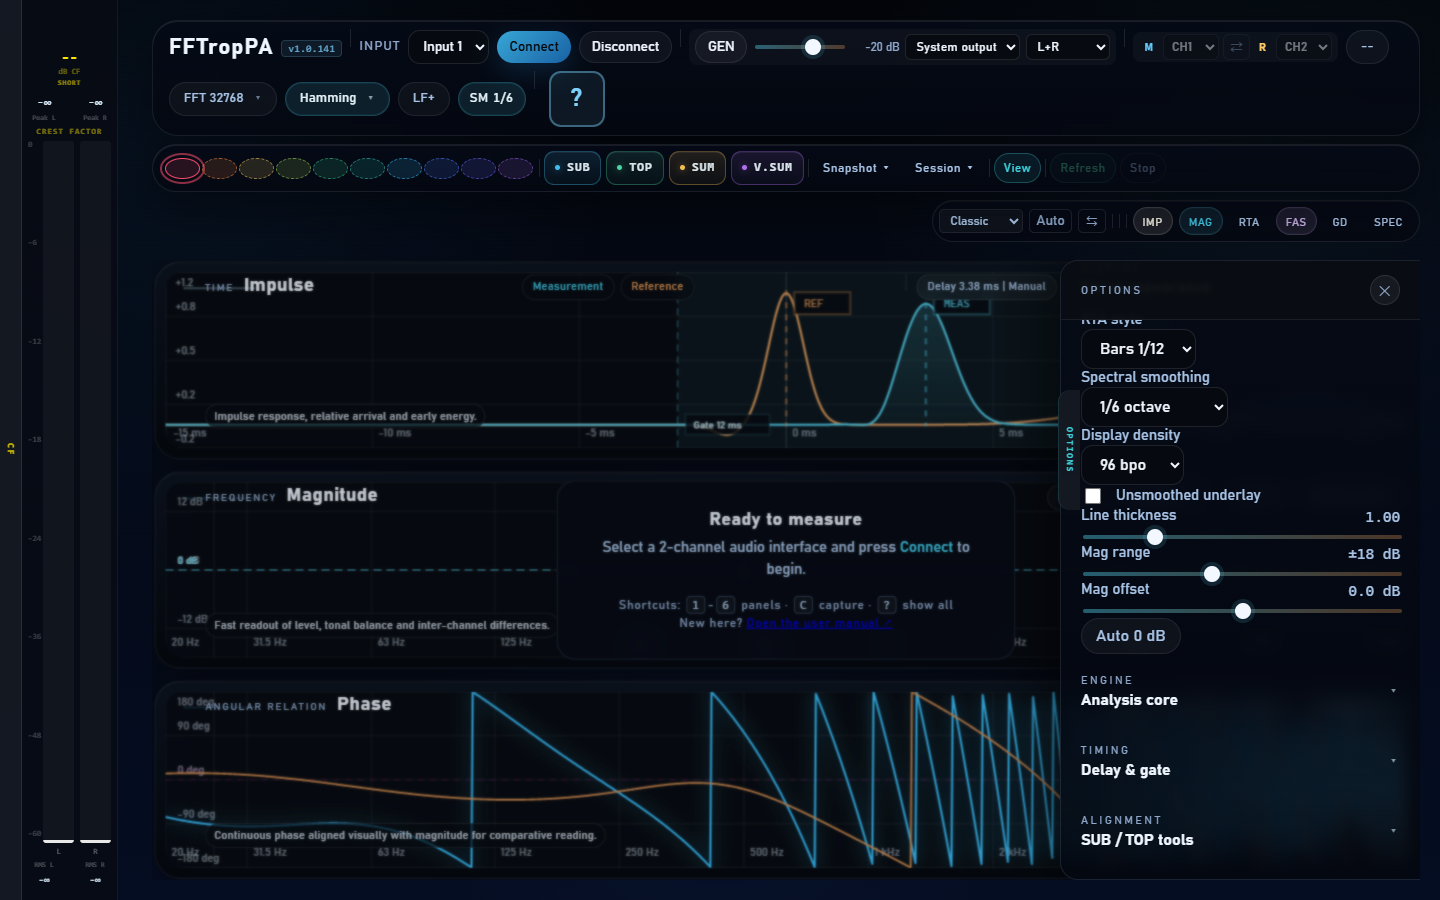Toggle the SUM trace
The image size is (1440, 900).
697,168
